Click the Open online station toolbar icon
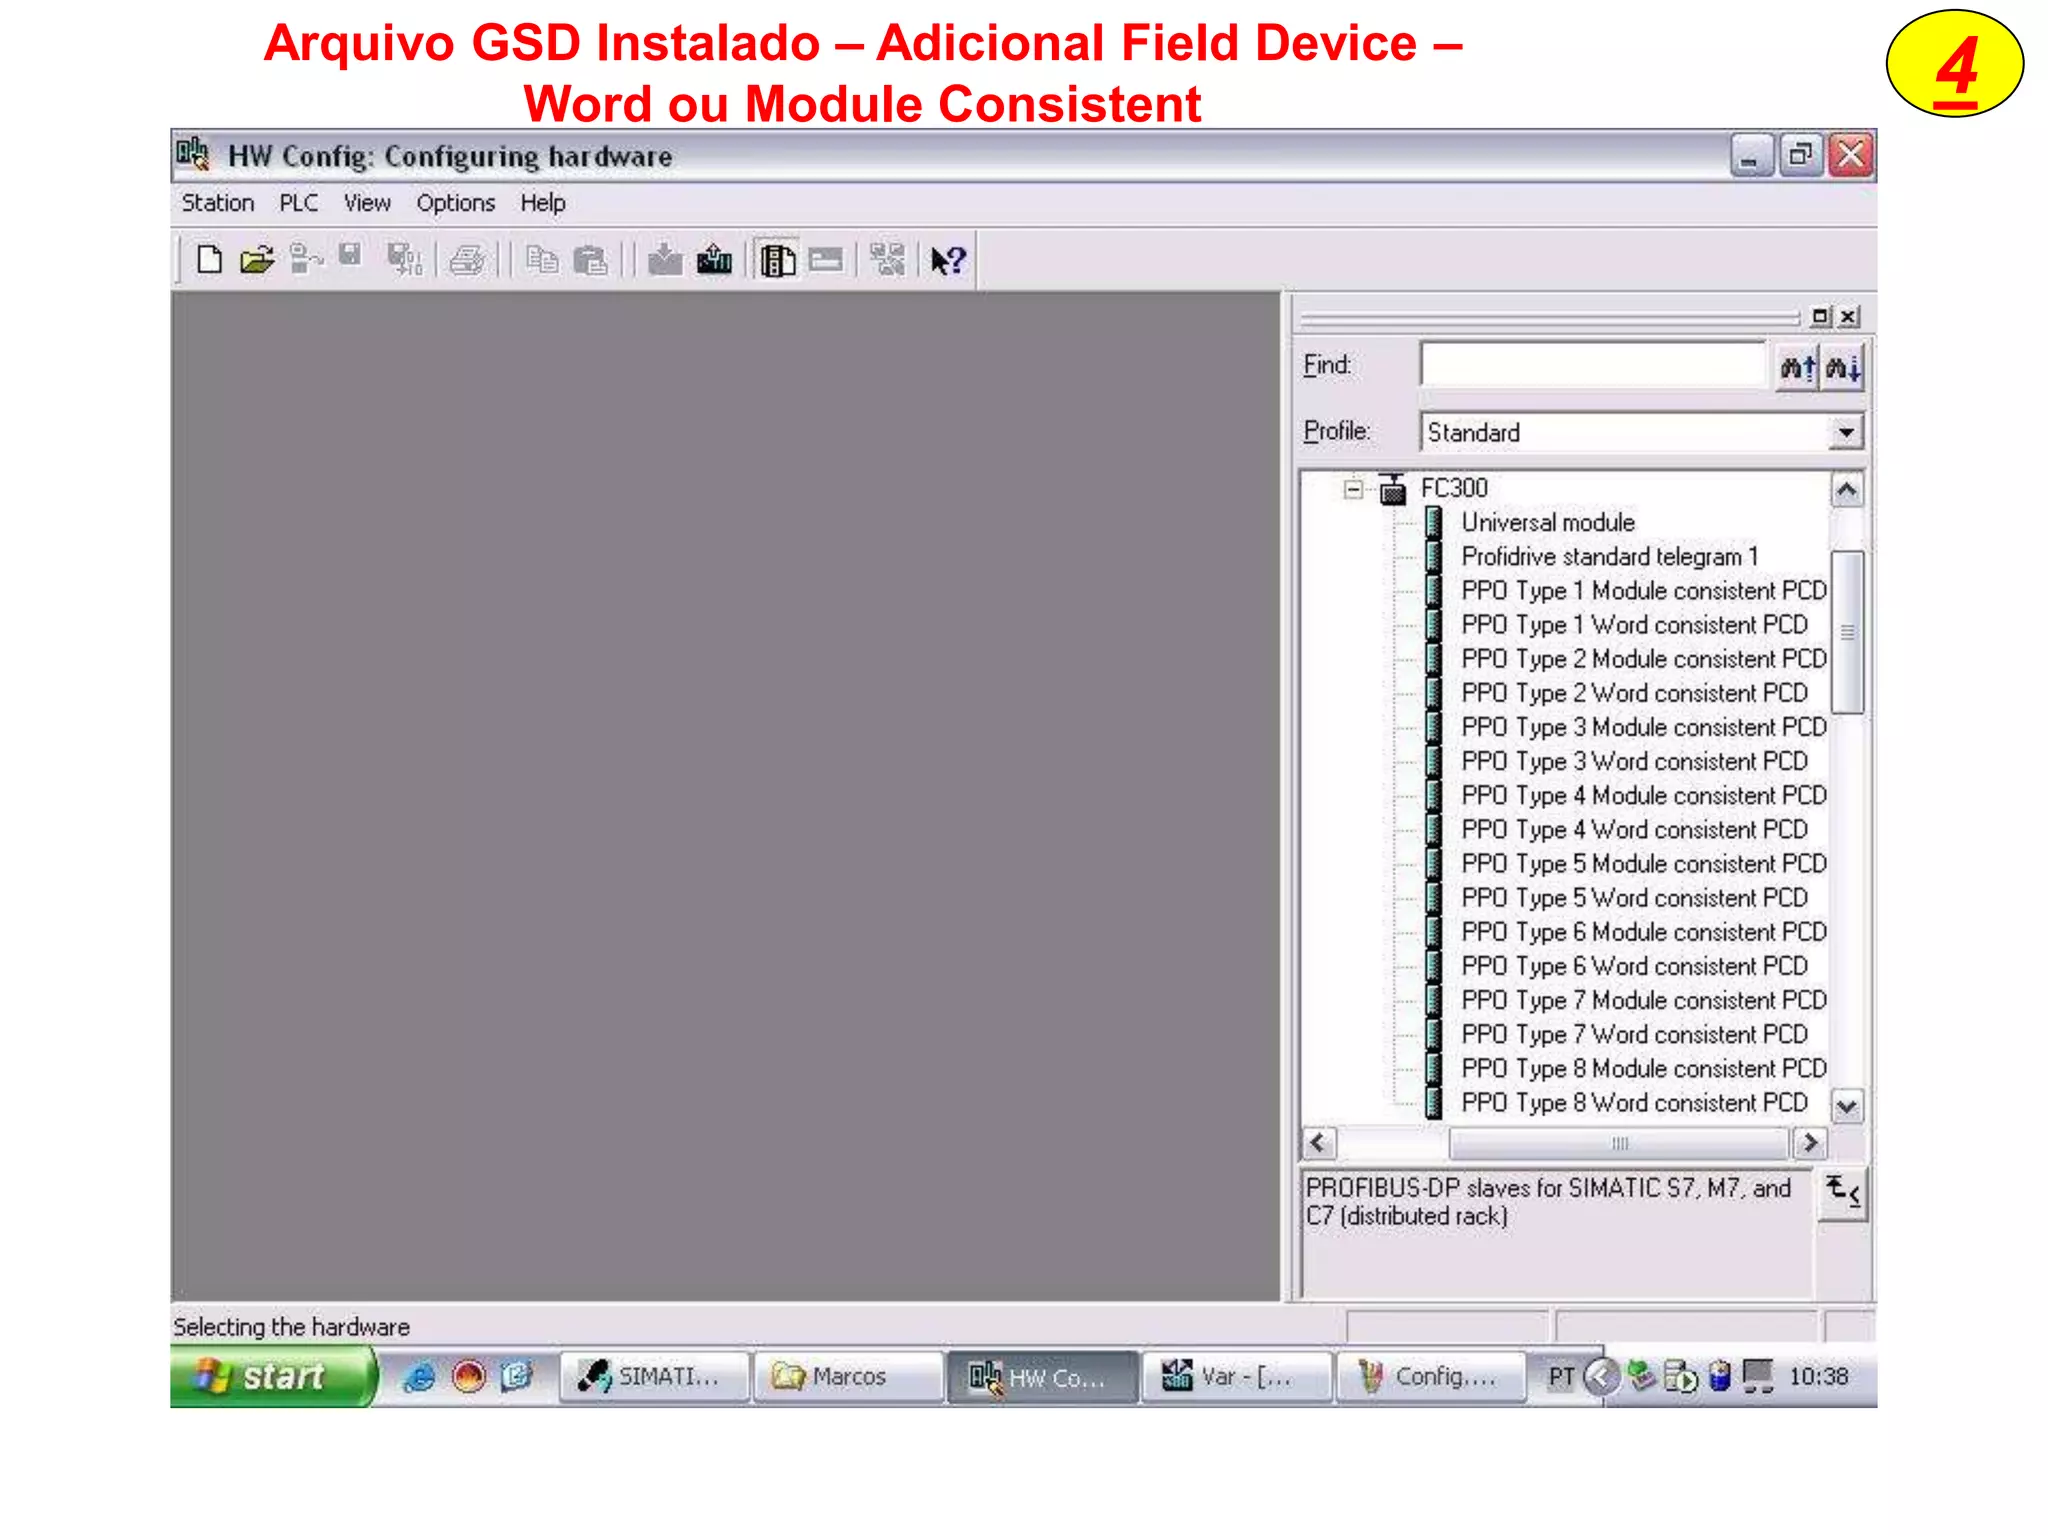 coord(306,260)
